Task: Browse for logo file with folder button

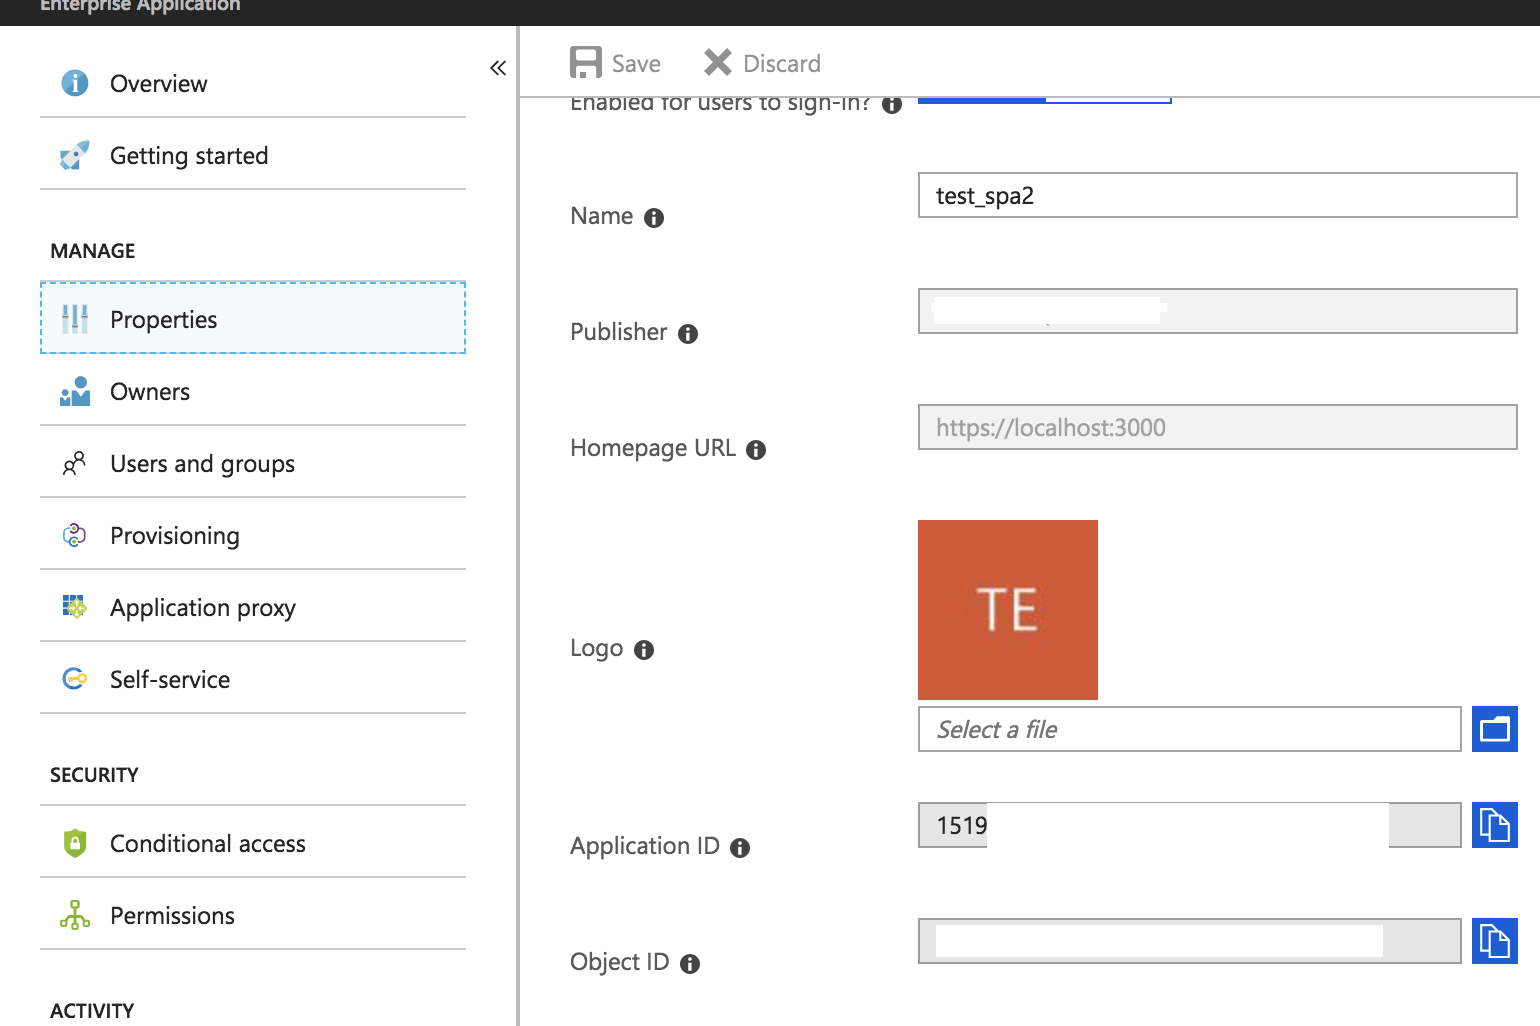Action: (1495, 729)
